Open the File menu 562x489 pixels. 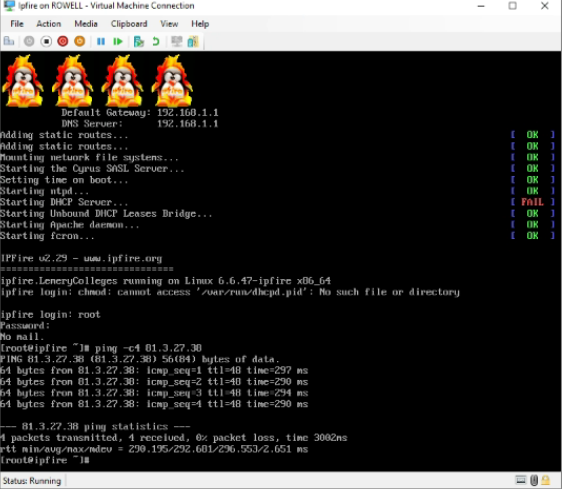coord(17,24)
